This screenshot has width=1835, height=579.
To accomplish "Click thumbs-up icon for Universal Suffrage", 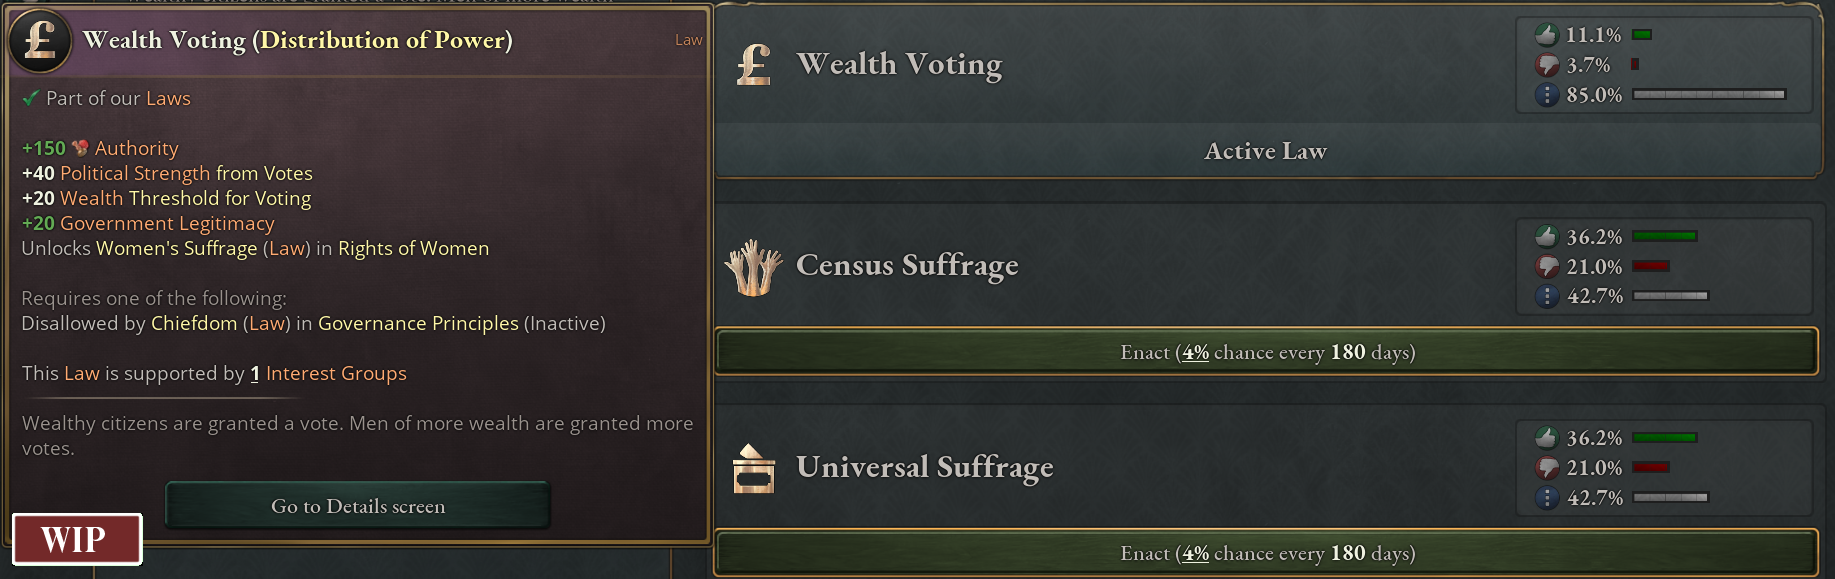I will [x=1547, y=438].
